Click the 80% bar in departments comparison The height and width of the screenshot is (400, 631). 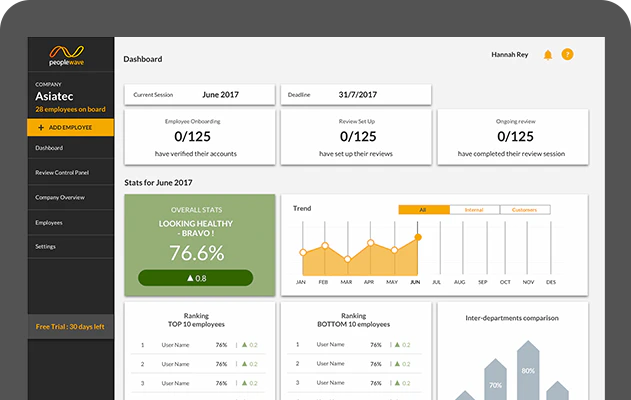coord(528,370)
